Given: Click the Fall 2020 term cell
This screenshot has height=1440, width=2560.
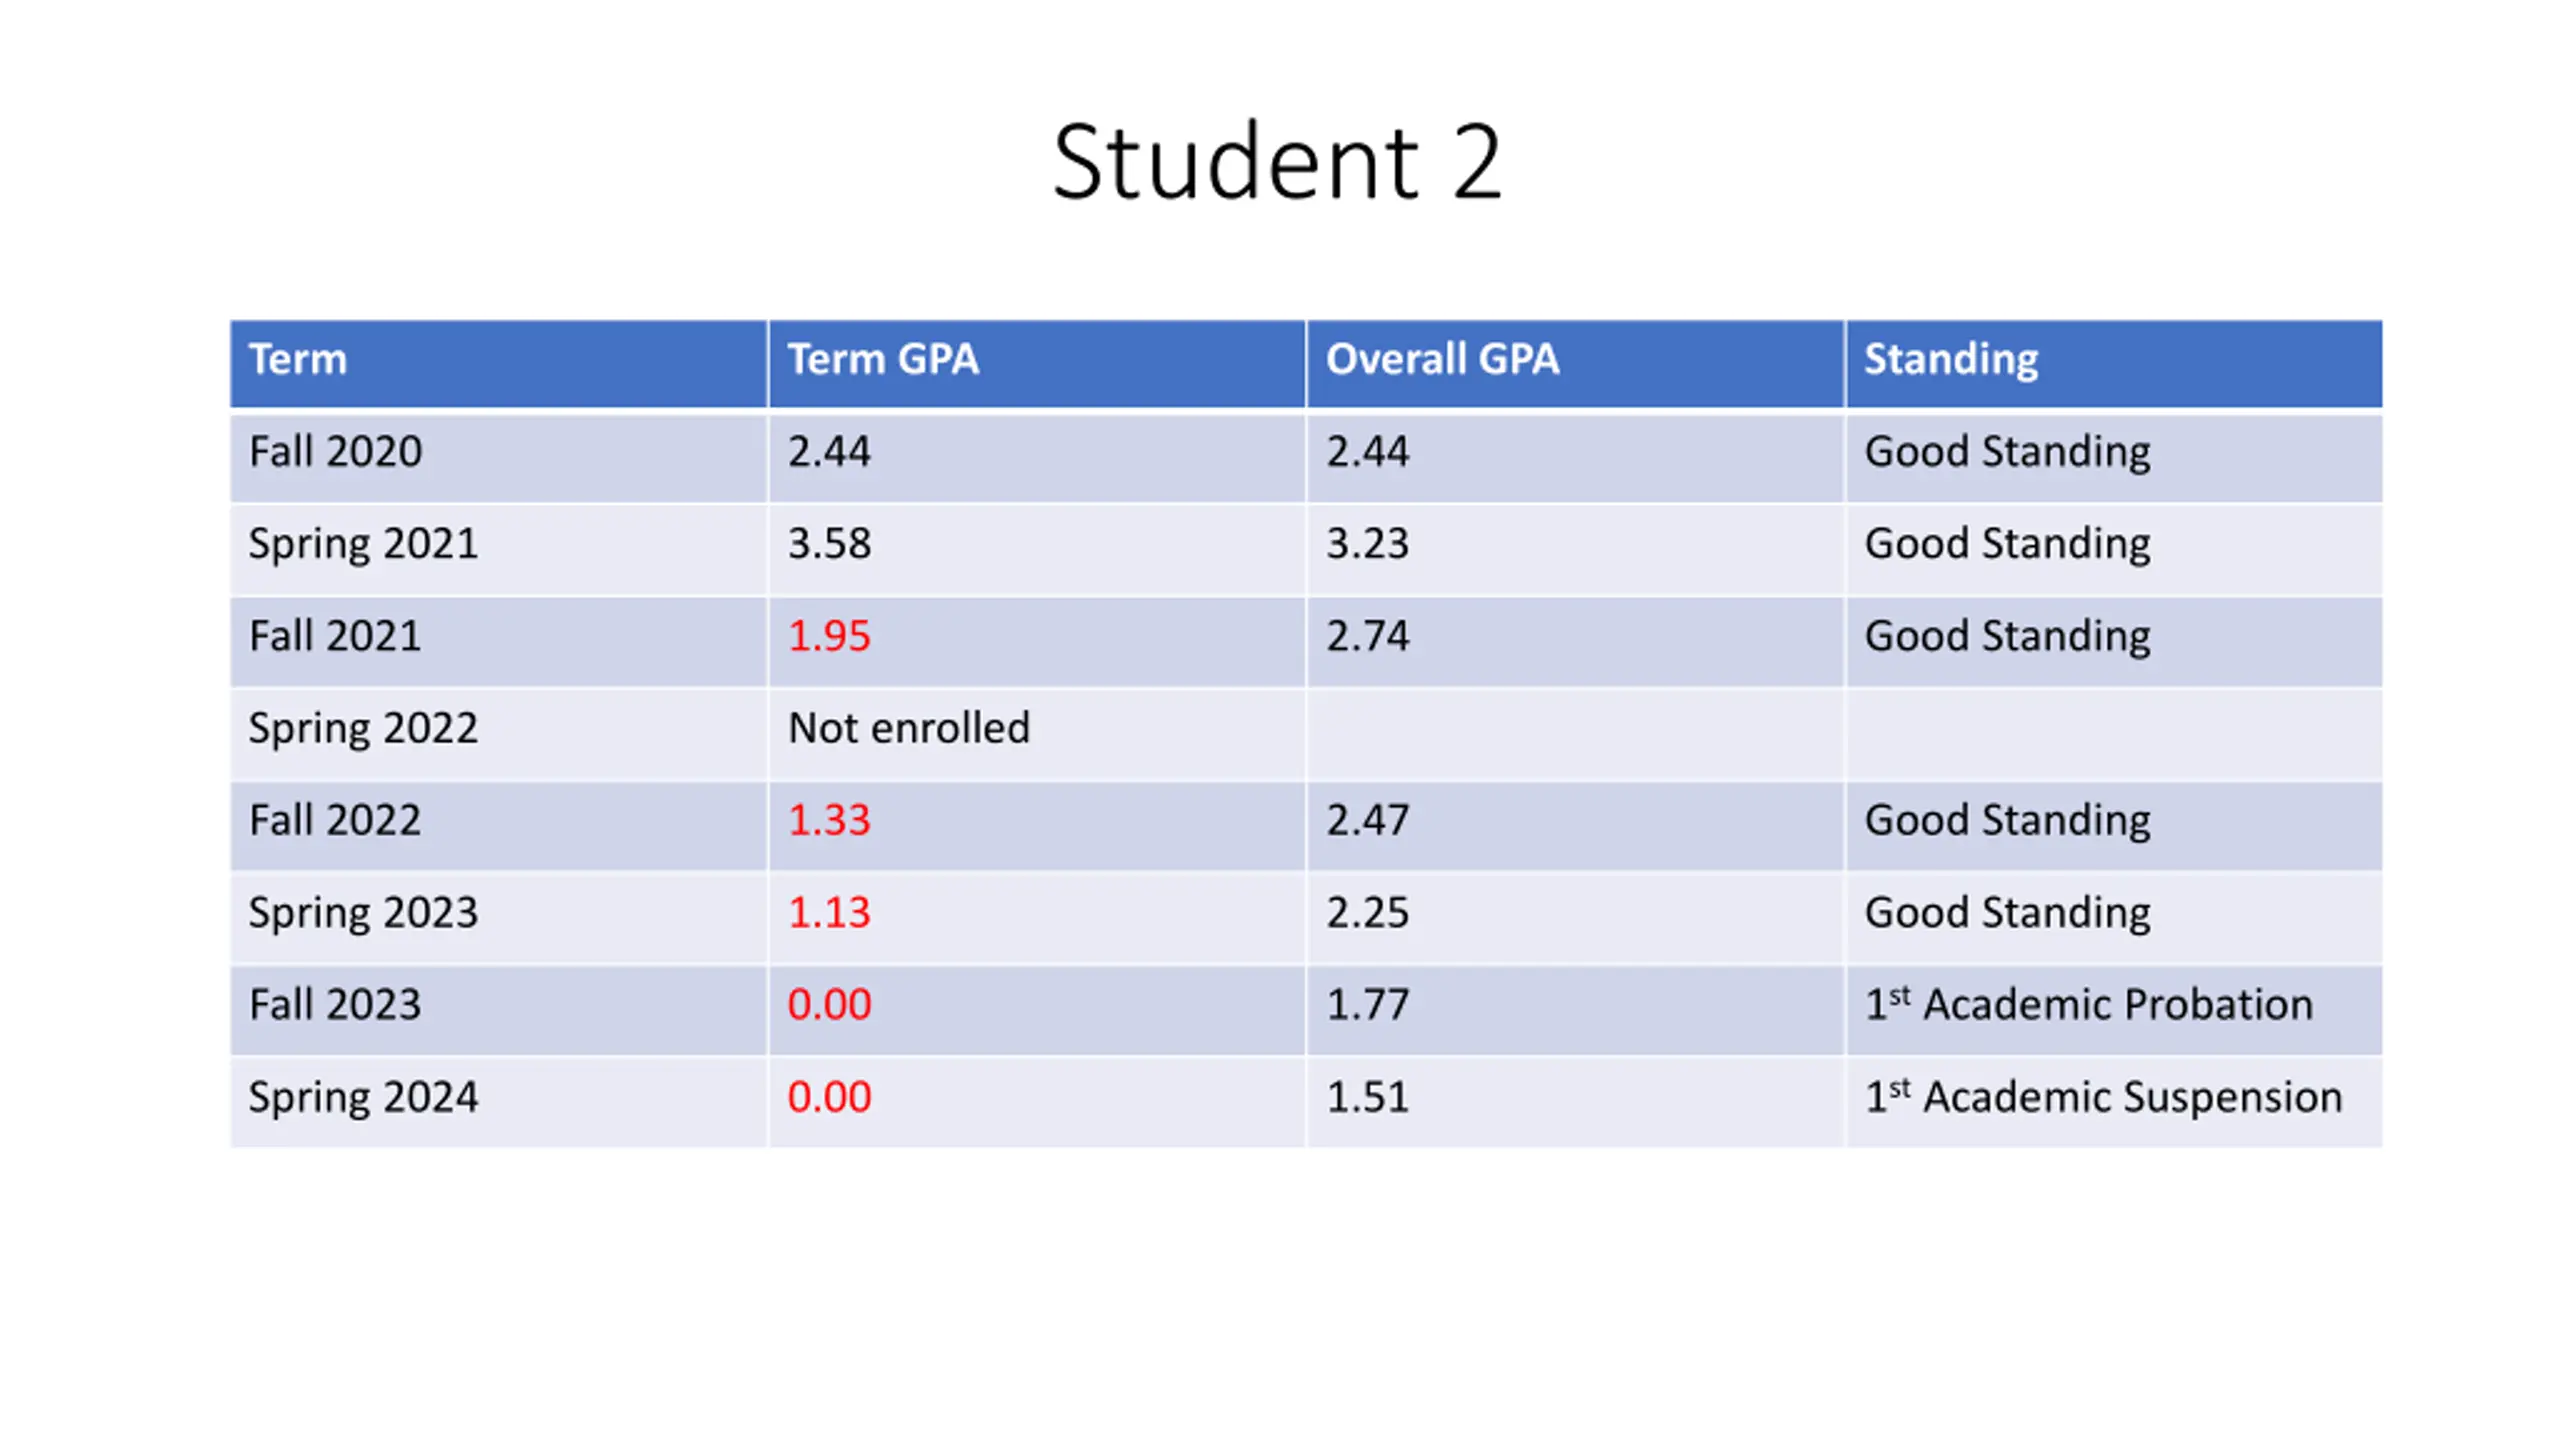Looking at the screenshot, I should [498, 456].
